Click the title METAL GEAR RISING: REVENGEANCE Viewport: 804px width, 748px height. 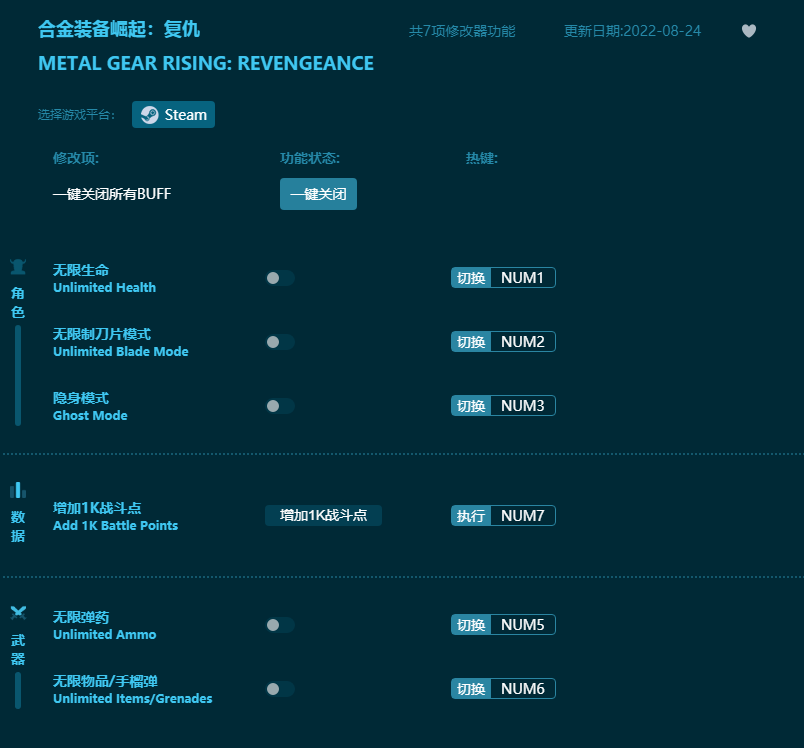206,63
